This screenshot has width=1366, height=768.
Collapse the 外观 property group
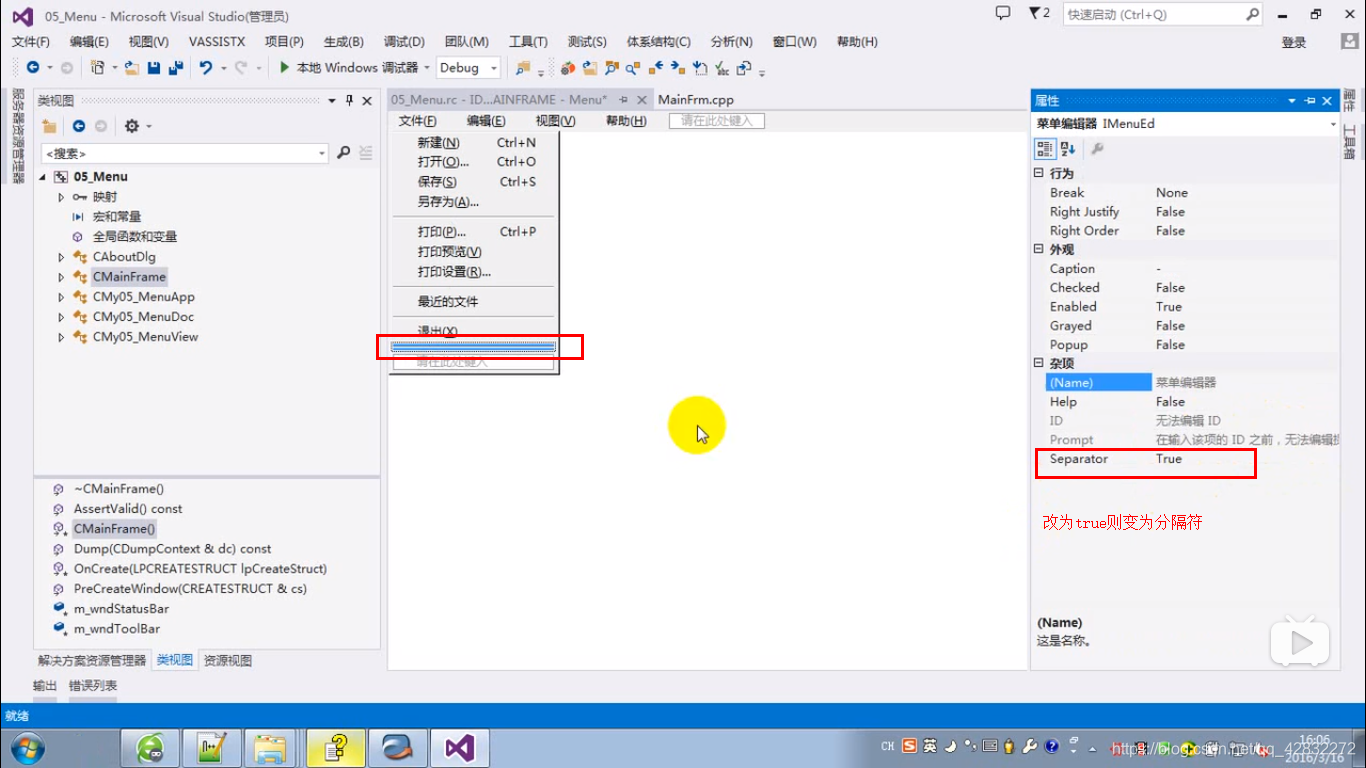click(1039, 250)
